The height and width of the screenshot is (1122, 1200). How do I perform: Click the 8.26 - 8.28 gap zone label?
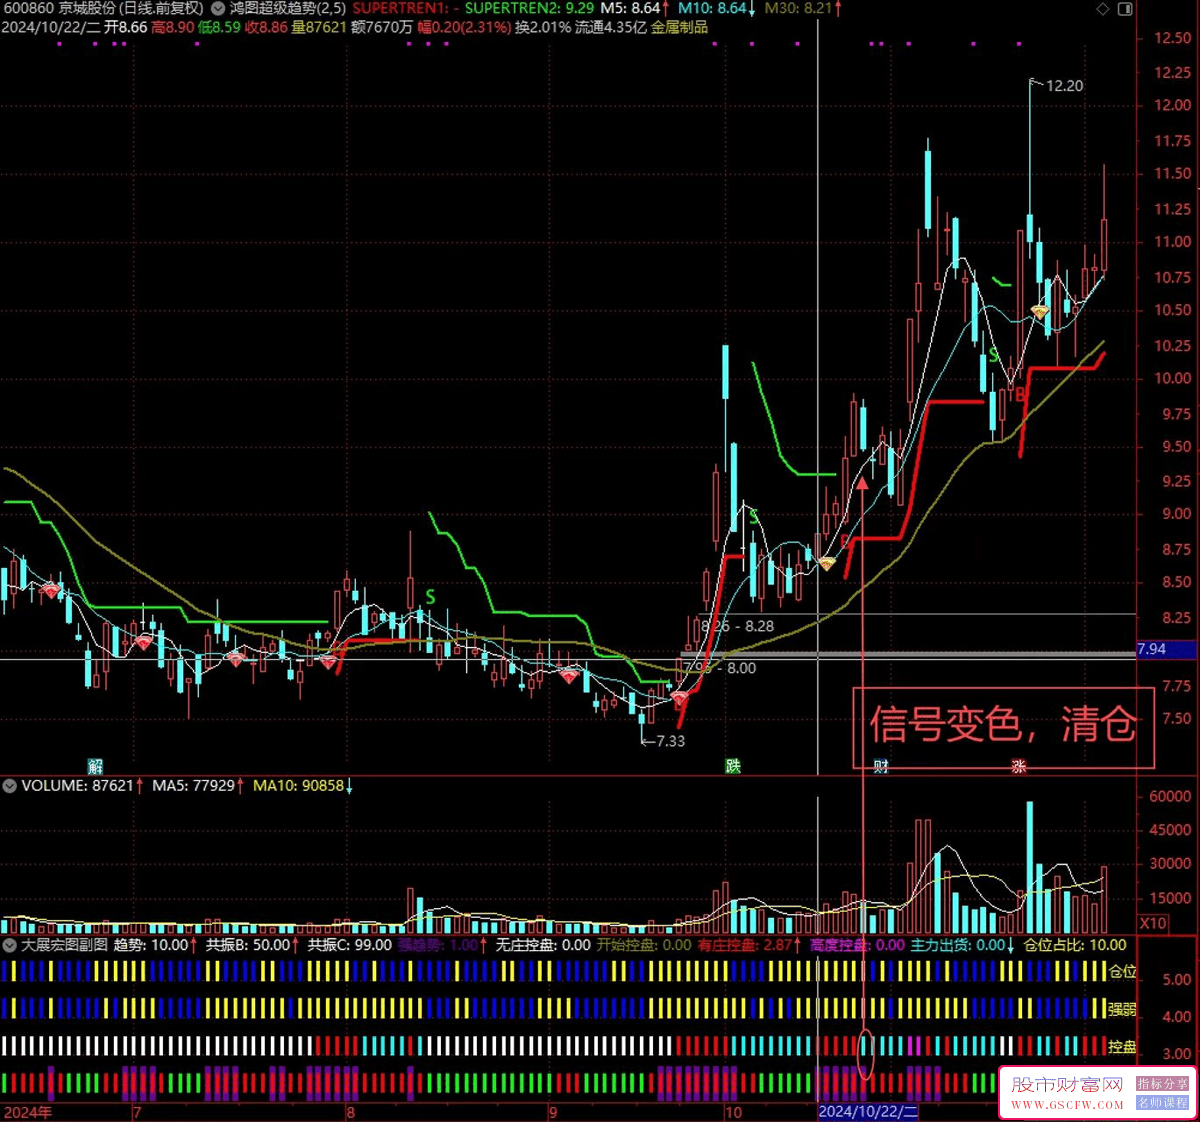click(738, 626)
